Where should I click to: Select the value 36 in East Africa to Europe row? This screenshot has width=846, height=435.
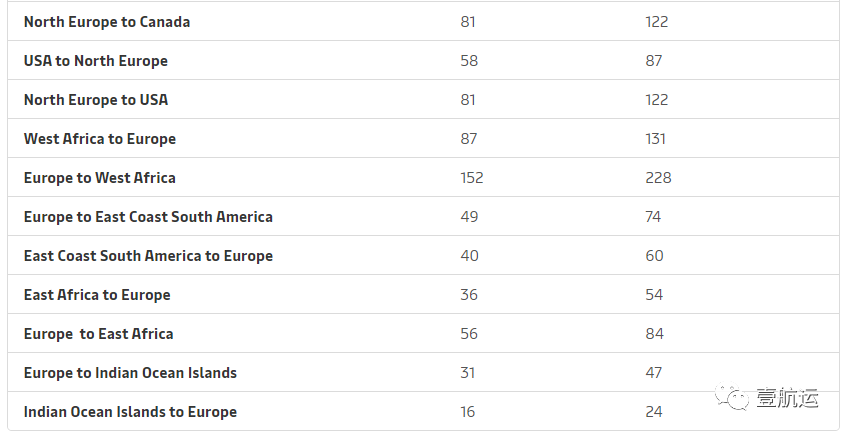point(469,295)
